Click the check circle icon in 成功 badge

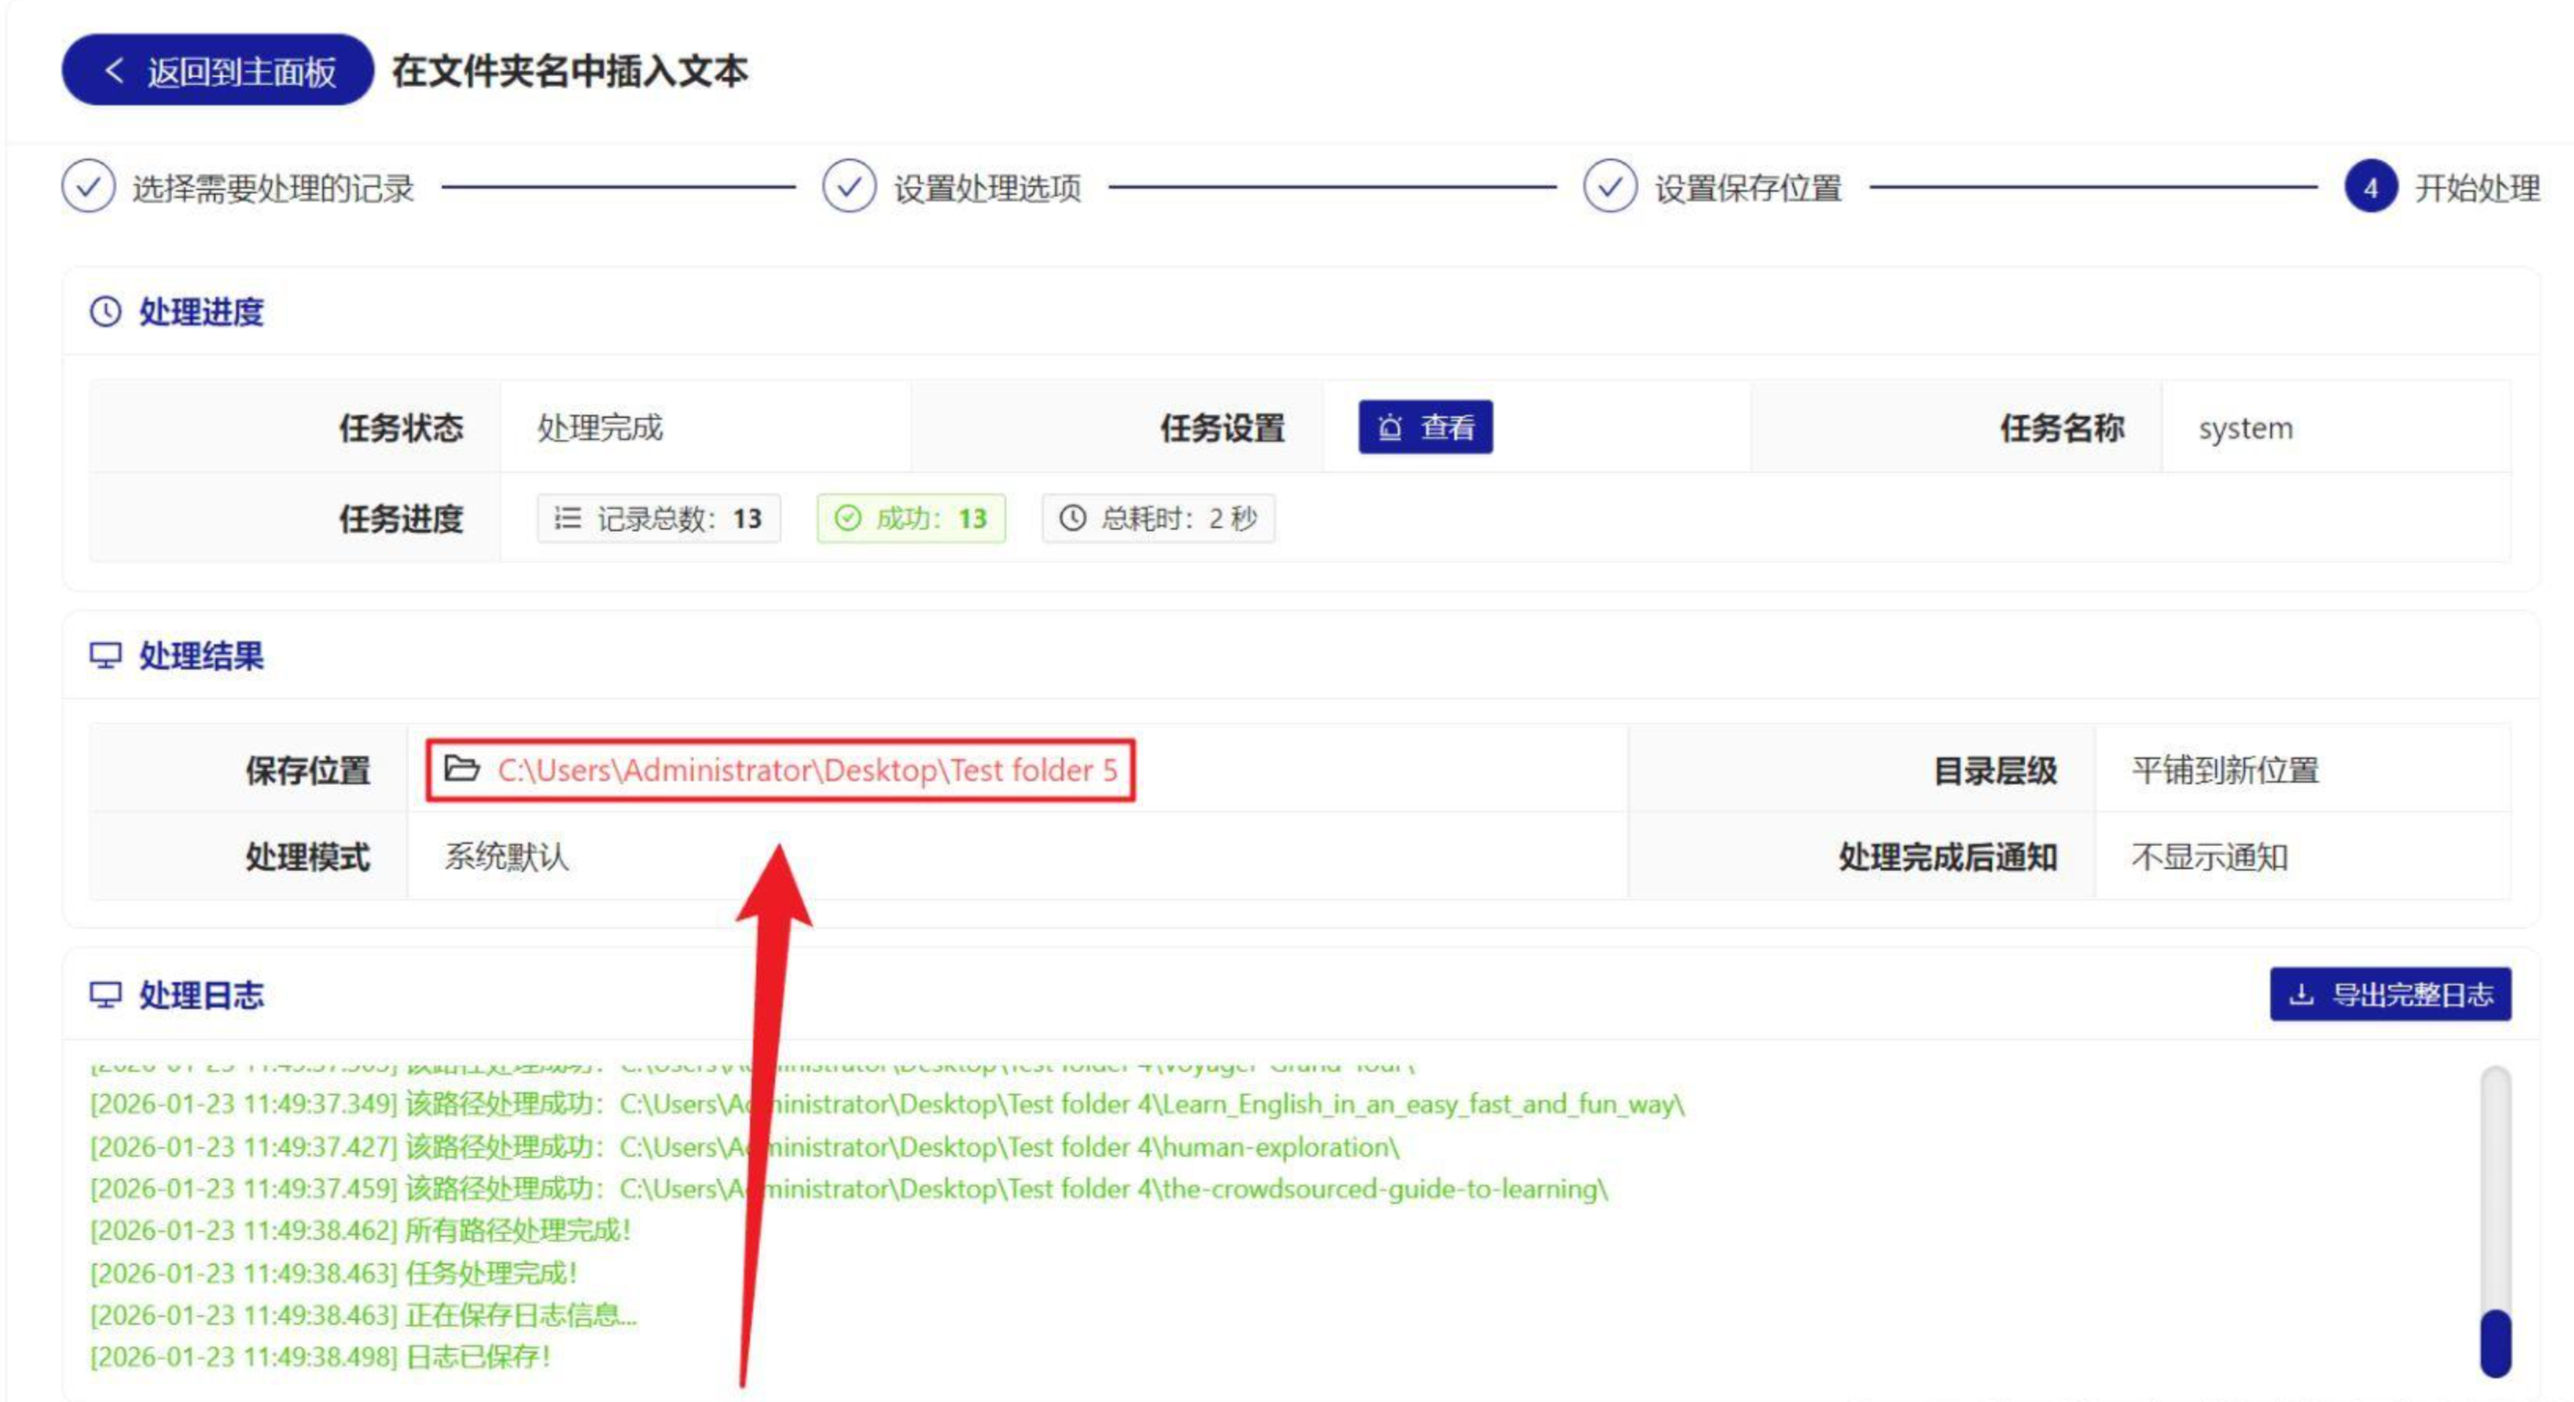[x=847, y=518]
